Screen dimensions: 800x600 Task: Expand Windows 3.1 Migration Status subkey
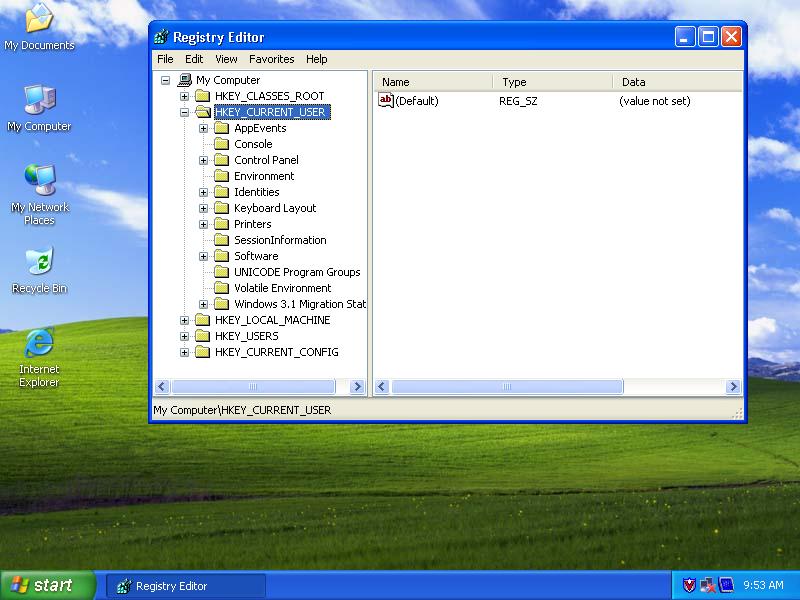[x=203, y=305]
